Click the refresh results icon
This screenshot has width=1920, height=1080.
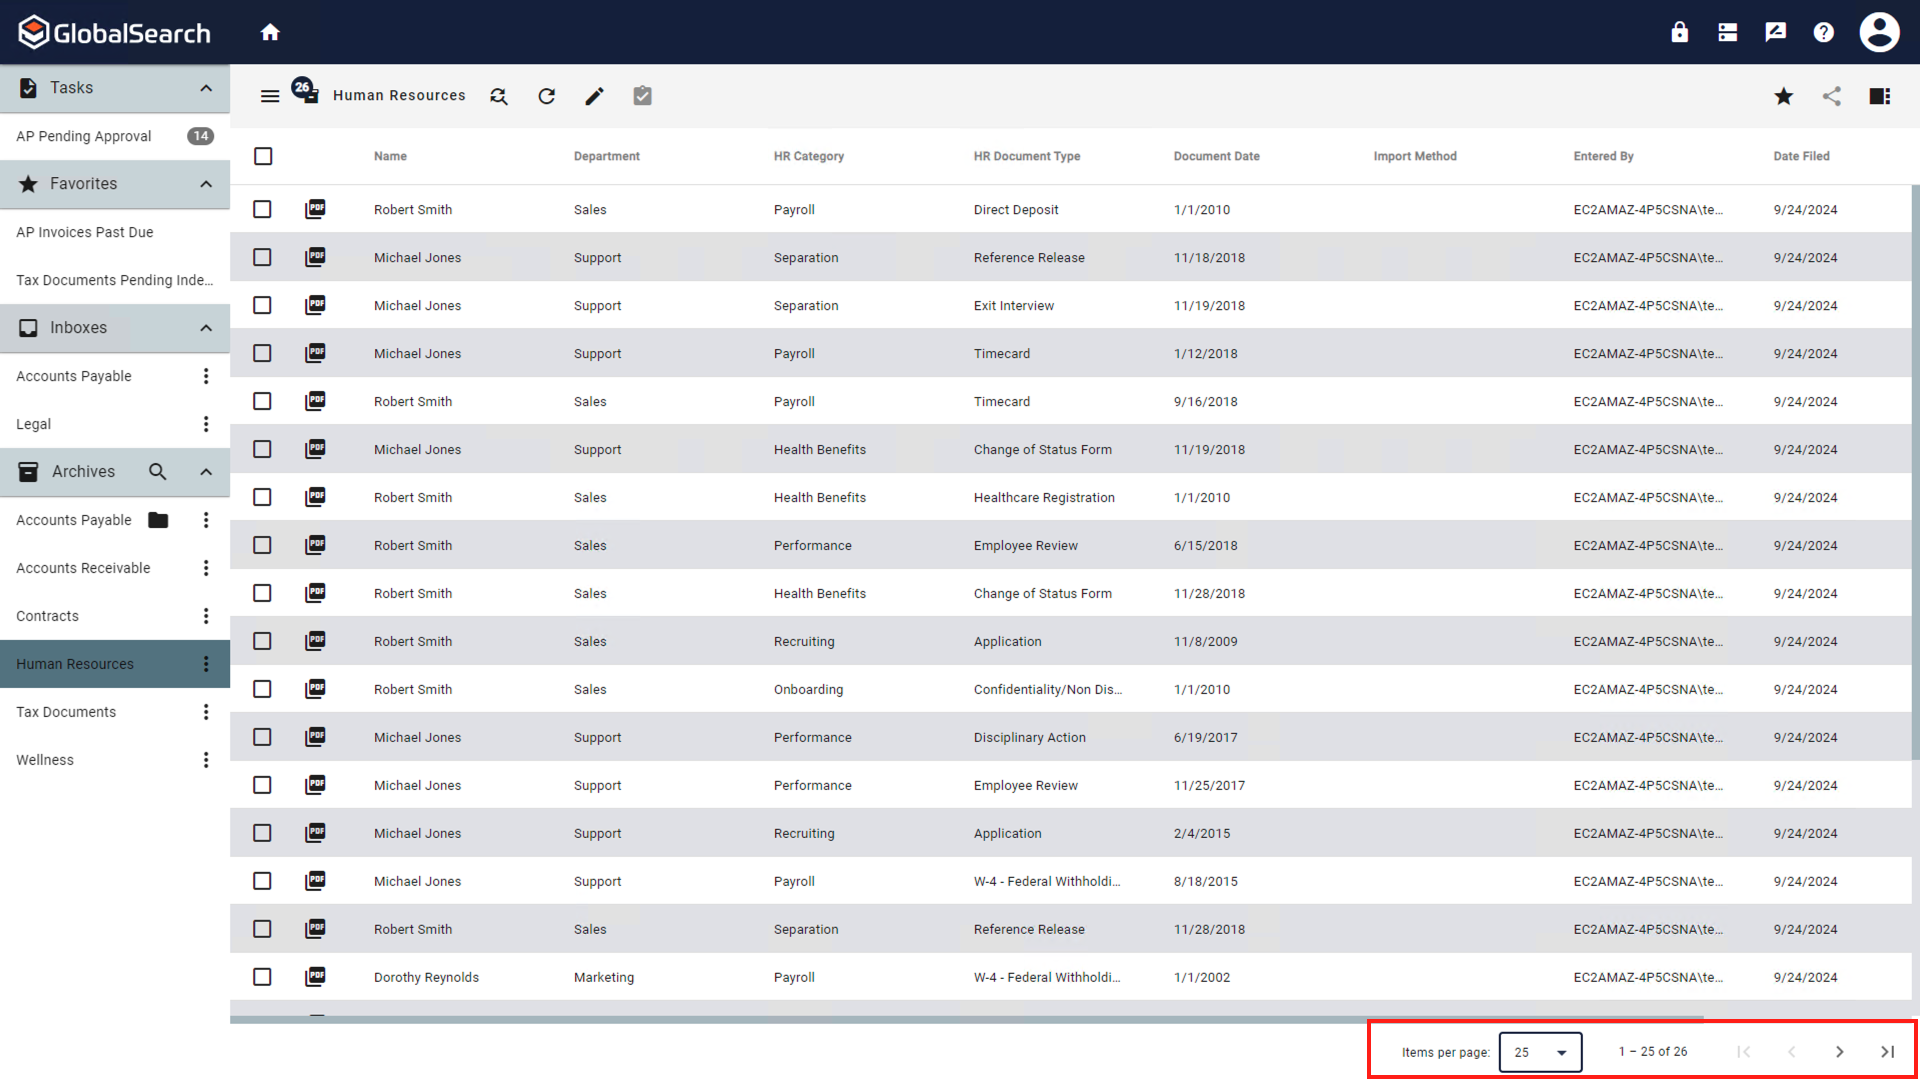point(546,96)
